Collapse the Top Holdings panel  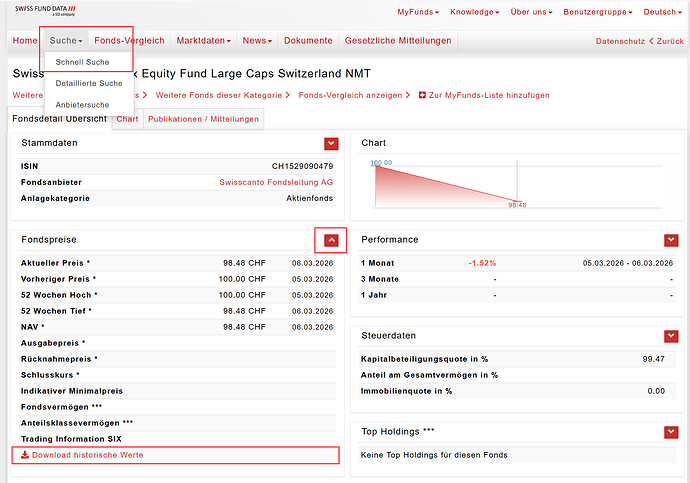(x=671, y=432)
